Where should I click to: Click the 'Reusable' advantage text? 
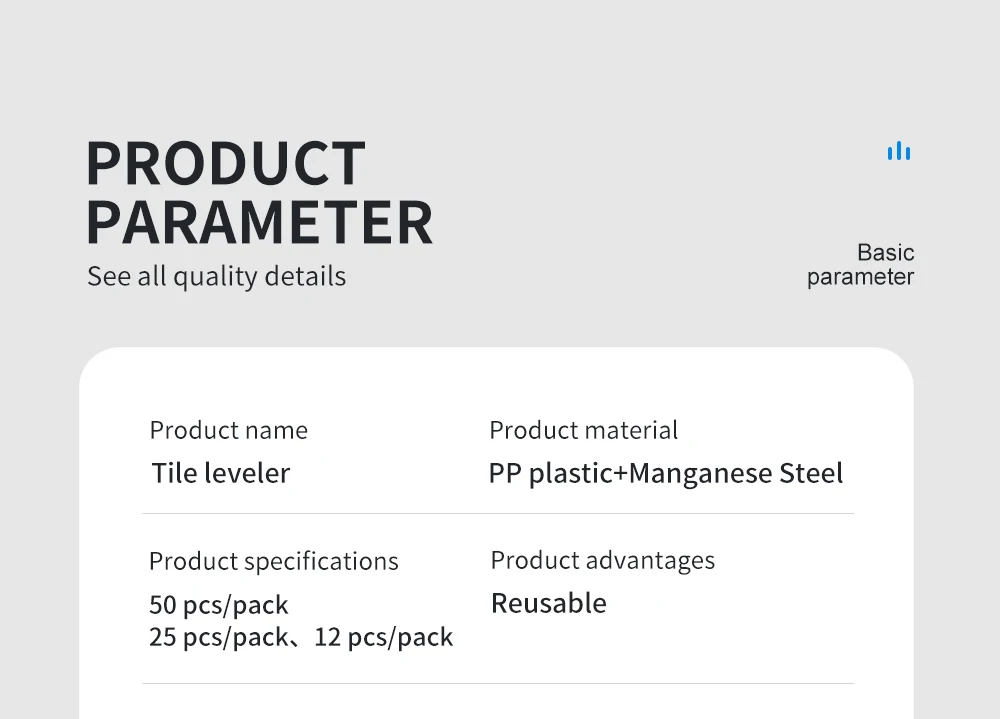548,603
